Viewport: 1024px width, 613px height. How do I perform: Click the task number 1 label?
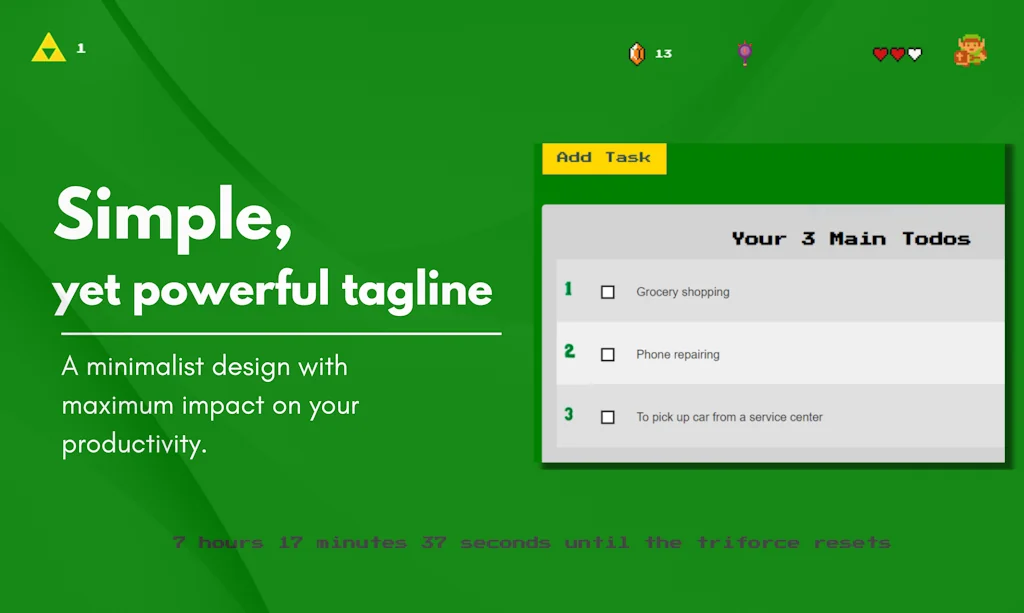coord(568,289)
